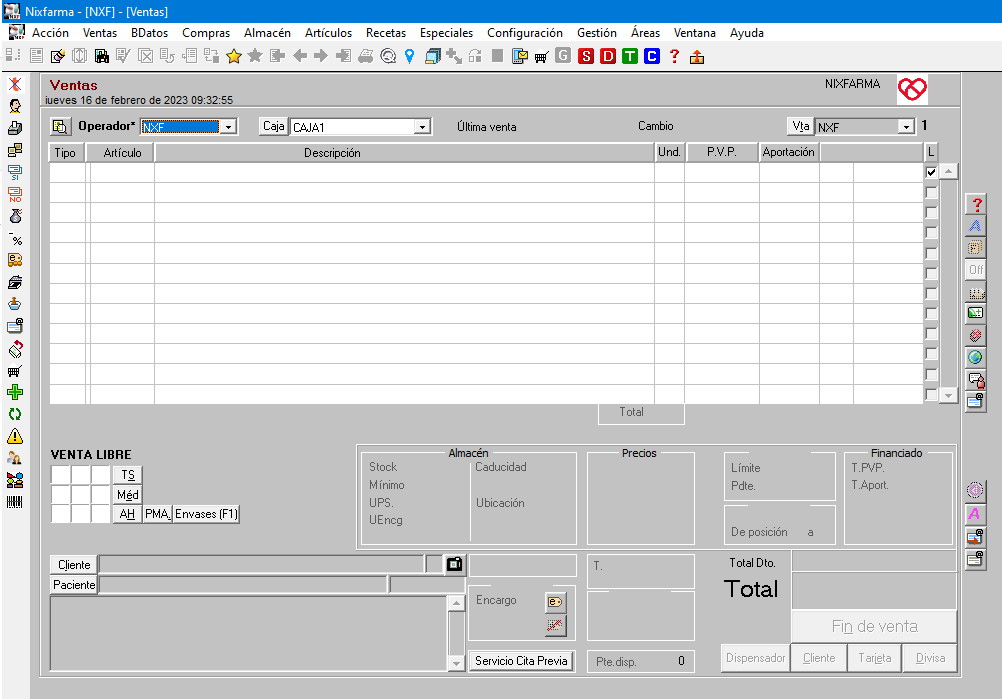Check the eighth row L checkbox

coord(931,314)
